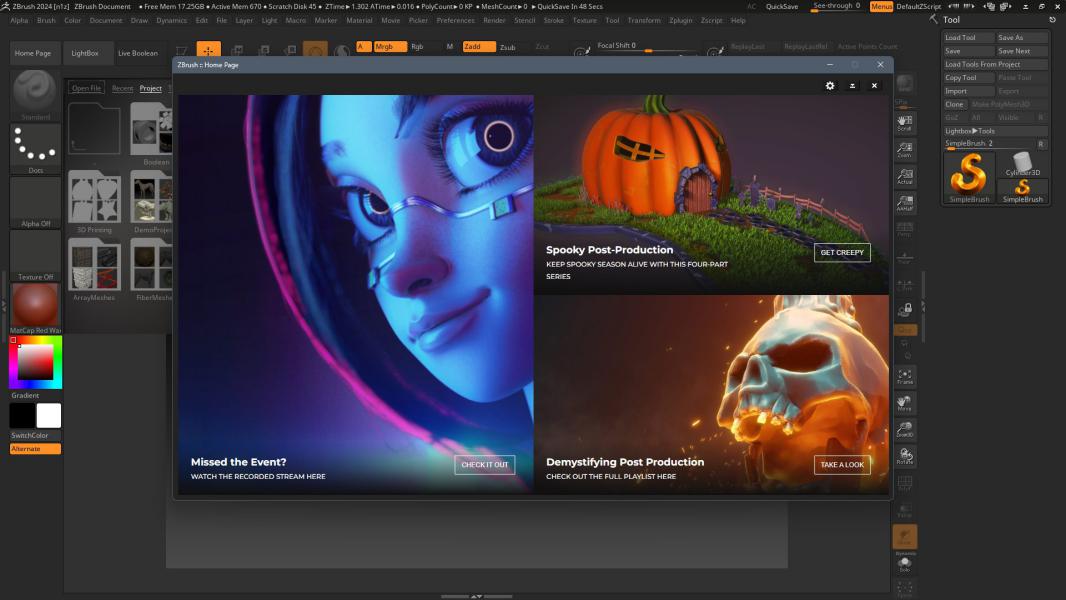Click the Home Page button
The height and width of the screenshot is (600, 1066).
(33, 53)
